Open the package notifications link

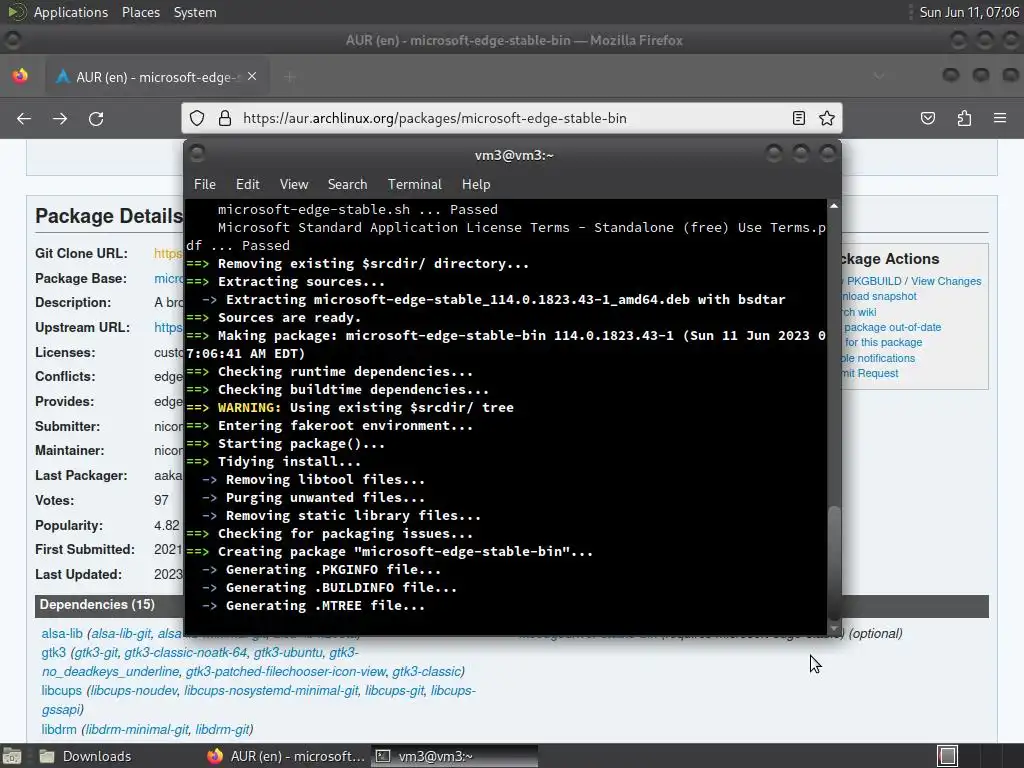[878, 358]
